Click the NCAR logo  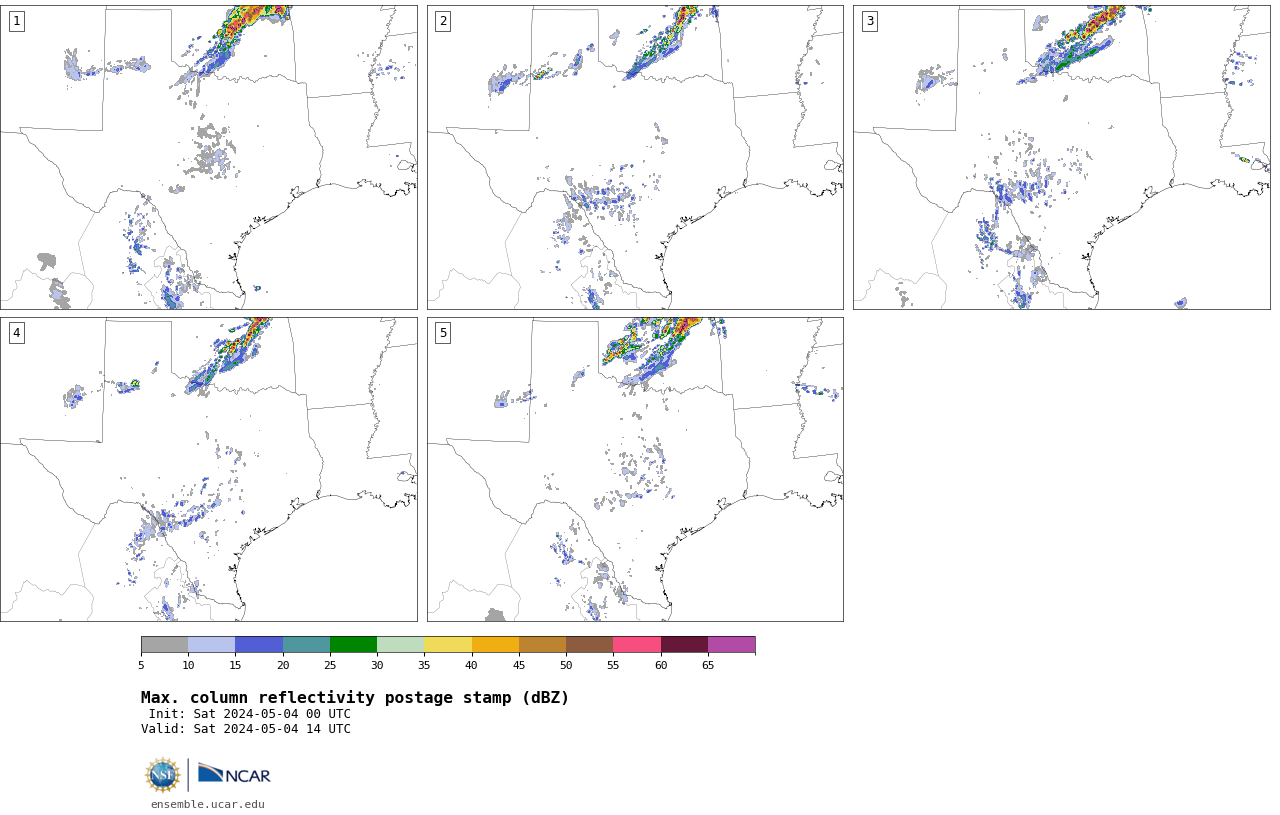click(234, 775)
